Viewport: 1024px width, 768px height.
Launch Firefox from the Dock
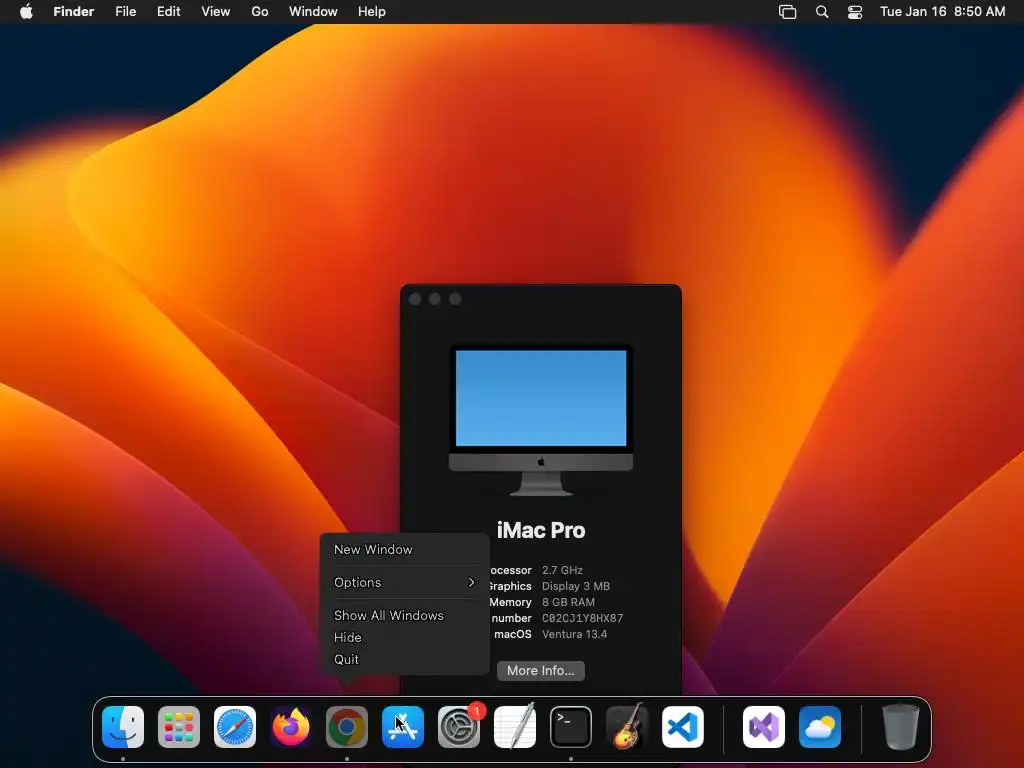[291, 727]
